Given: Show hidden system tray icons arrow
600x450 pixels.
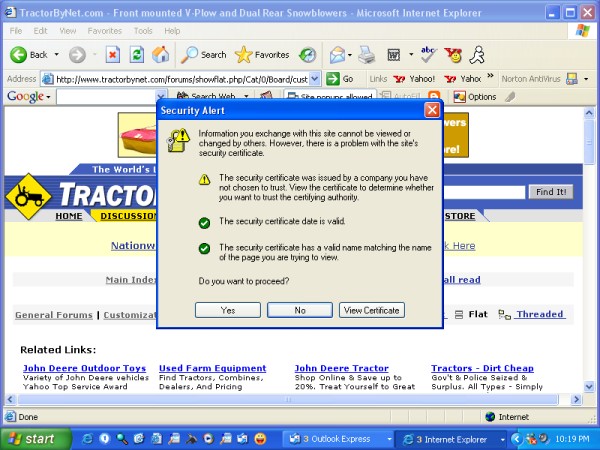Looking at the screenshot, I should (517, 439).
